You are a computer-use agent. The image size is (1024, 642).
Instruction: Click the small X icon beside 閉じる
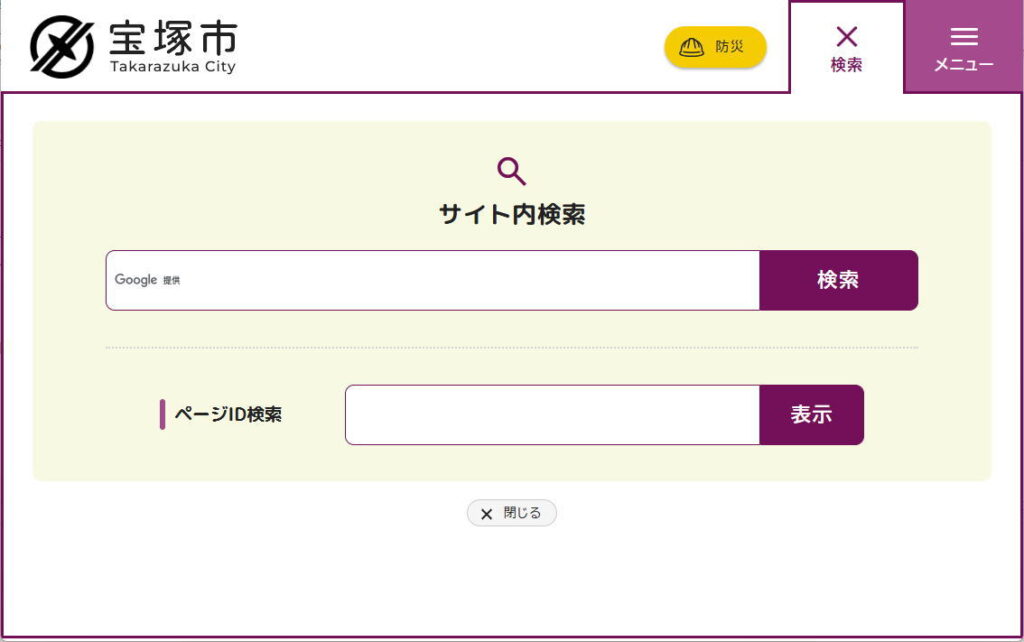pyautogui.click(x=486, y=514)
